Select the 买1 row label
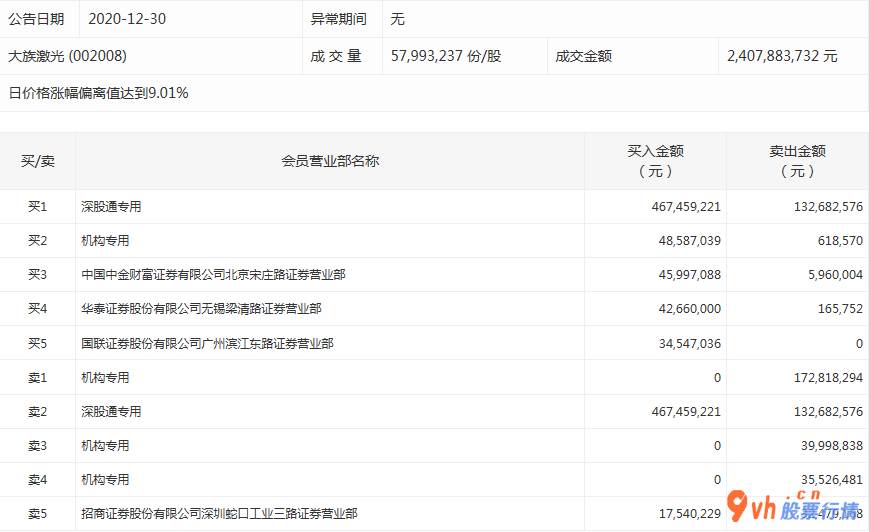Image resolution: width=869 pixels, height=532 pixels. click(x=38, y=207)
